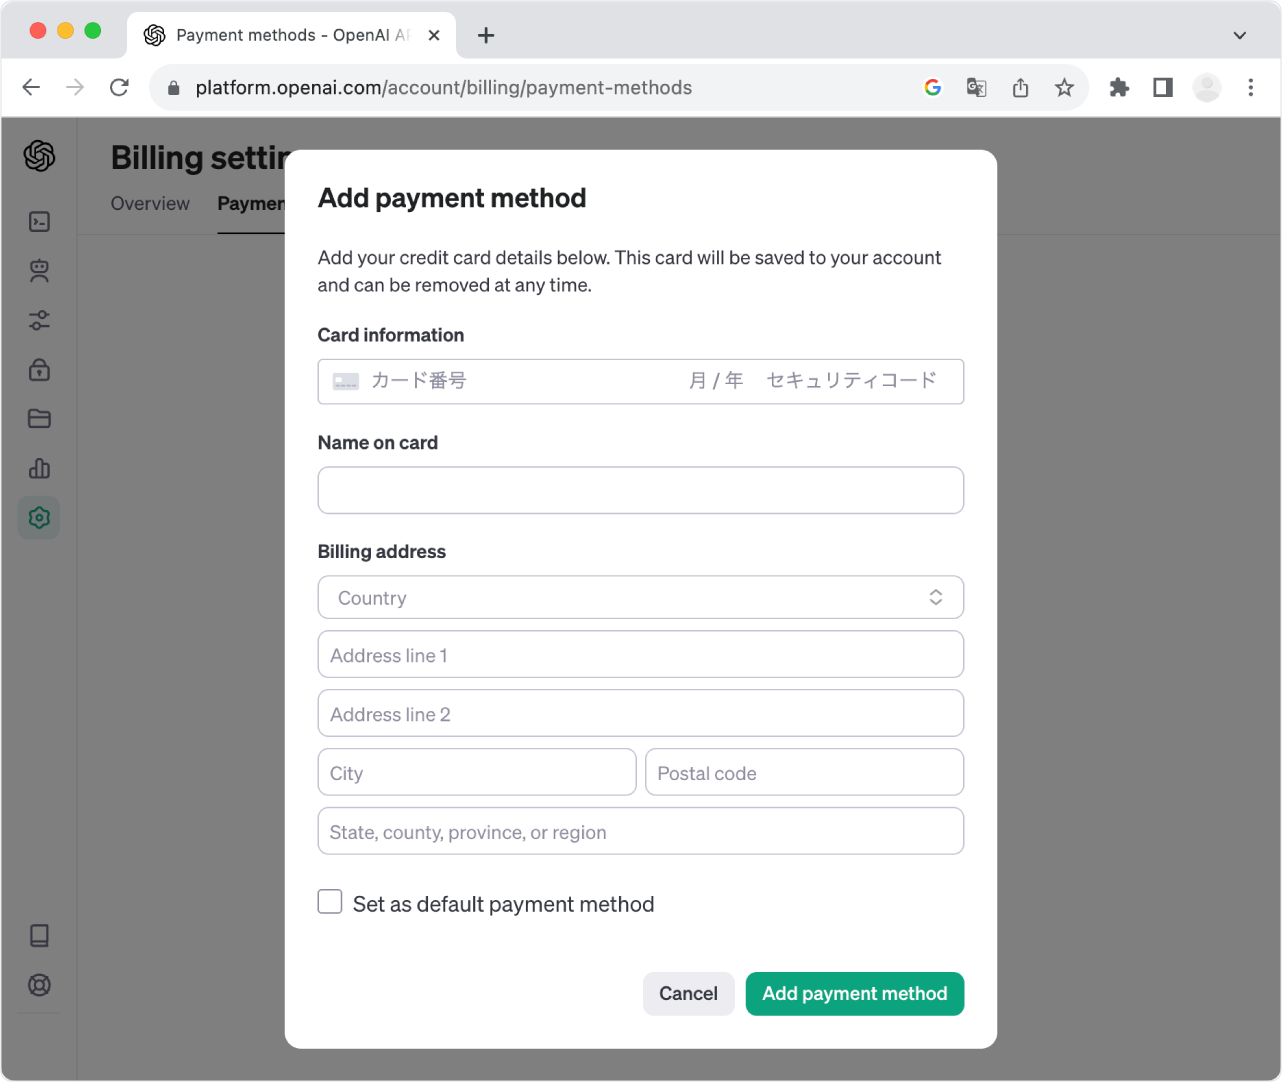
Task: Open the Chrome tab search chevron
Action: pos(1240,35)
